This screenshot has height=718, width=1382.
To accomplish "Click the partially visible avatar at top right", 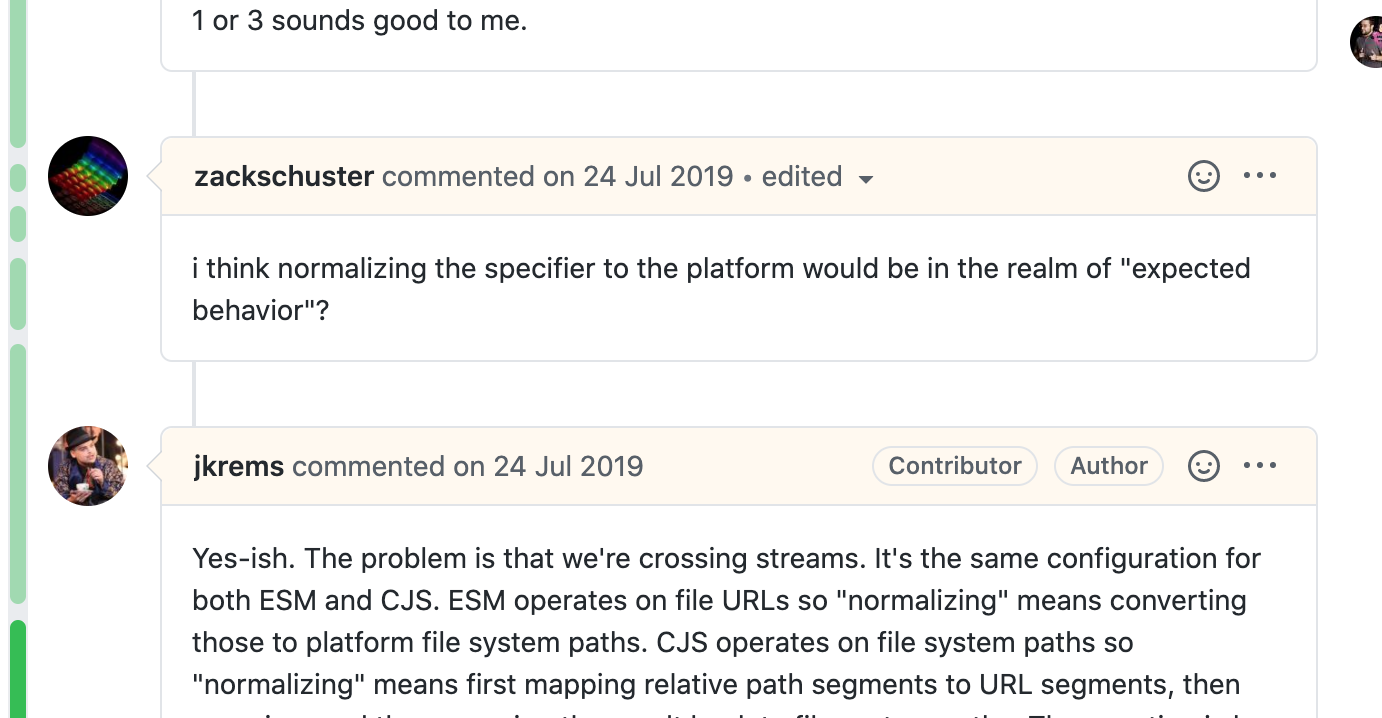I will click(x=1367, y=42).
